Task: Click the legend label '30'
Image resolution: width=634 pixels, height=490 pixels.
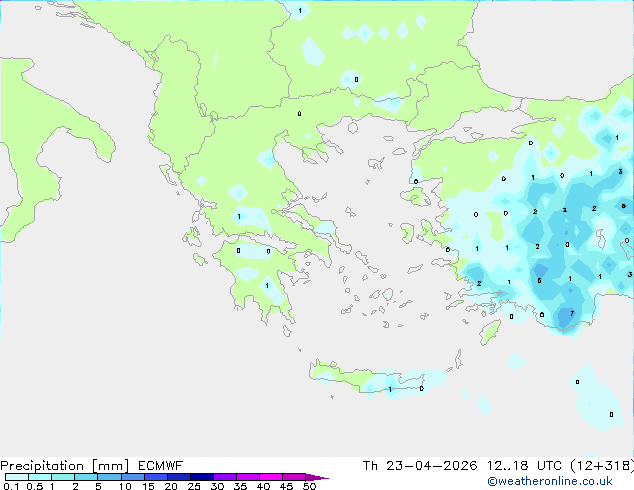Action: [217, 486]
